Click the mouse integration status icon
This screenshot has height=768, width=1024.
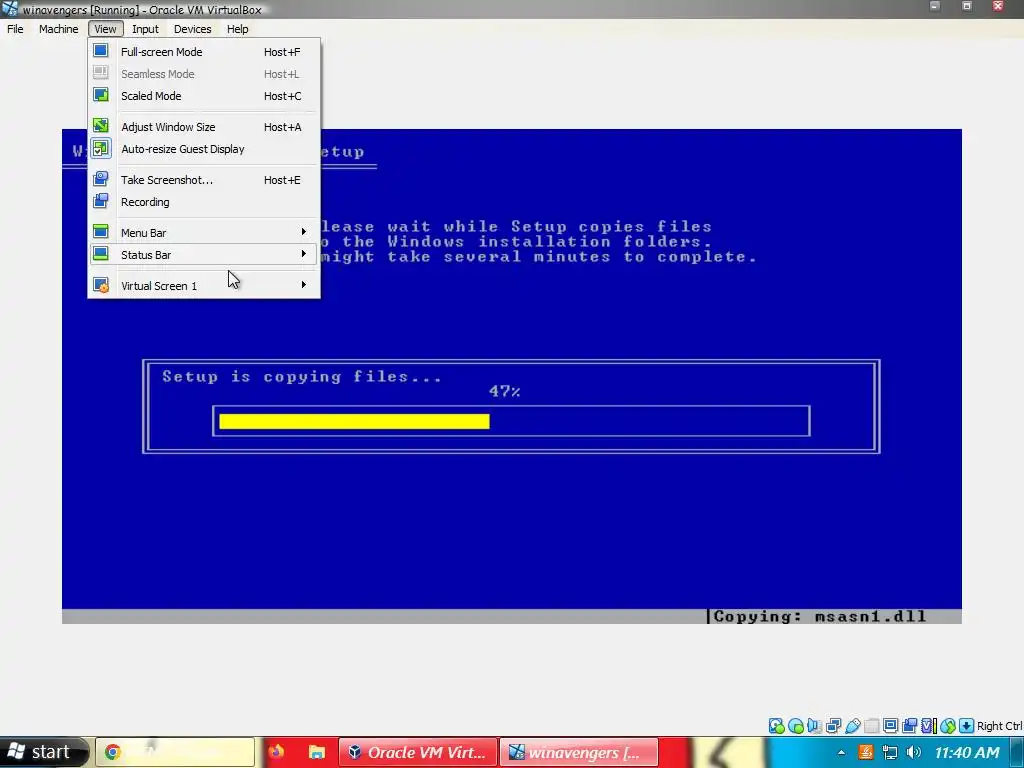point(948,726)
